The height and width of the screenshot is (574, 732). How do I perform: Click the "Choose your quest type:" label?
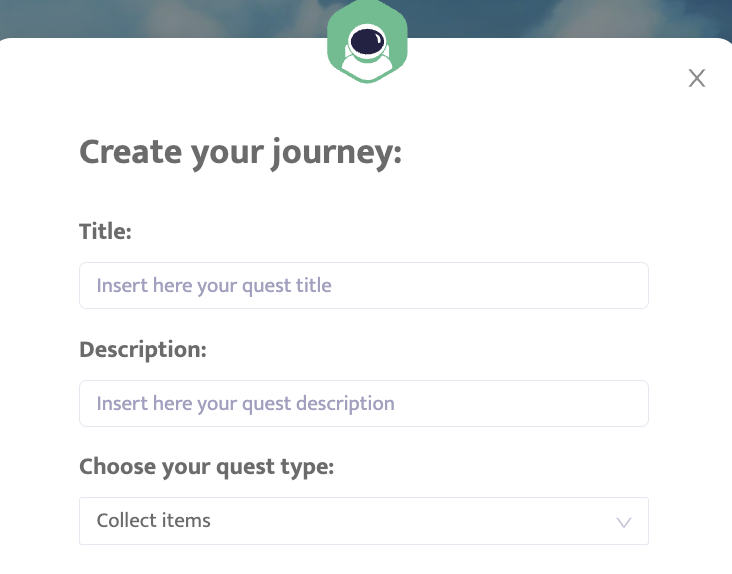point(206,467)
